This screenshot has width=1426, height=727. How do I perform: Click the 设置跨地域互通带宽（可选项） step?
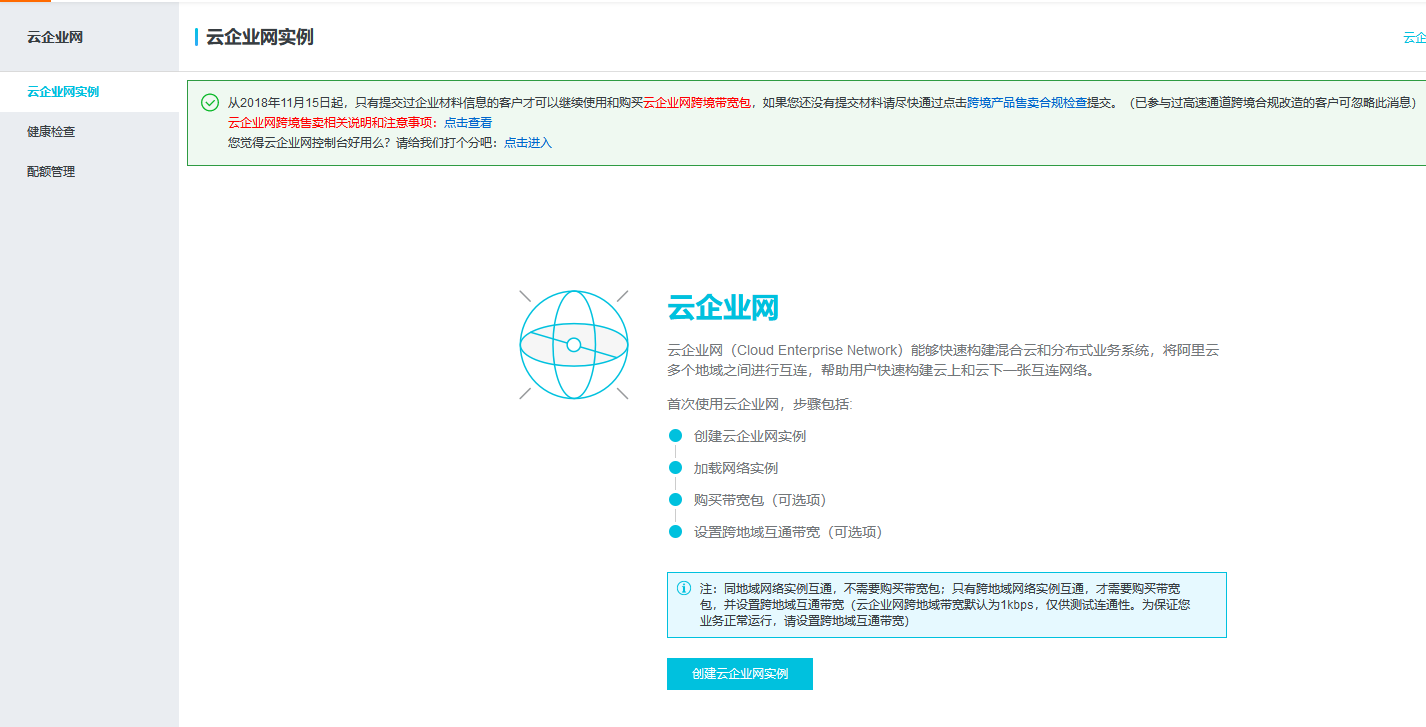pos(792,532)
